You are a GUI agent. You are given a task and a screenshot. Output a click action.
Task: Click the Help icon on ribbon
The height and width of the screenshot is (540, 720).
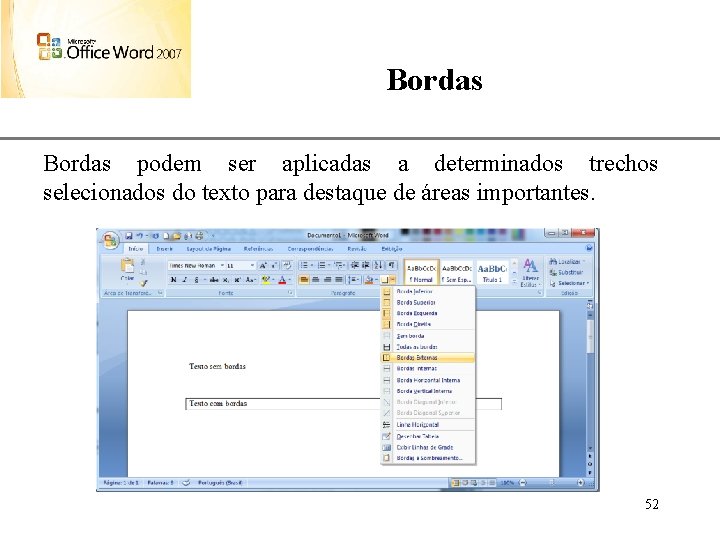(589, 248)
